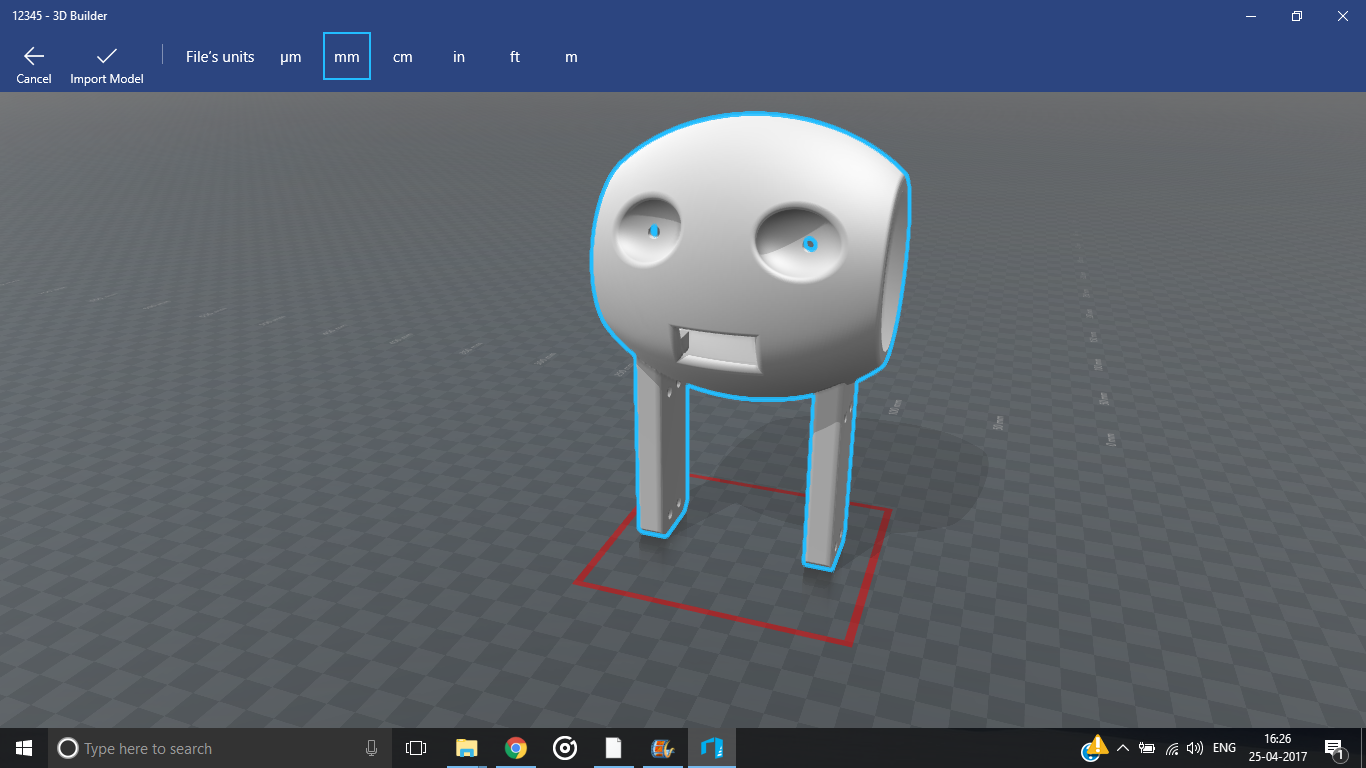Screen dimensions: 1366x768
Task: Minimize the 3D Builder window
Action: coord(1250,16)
